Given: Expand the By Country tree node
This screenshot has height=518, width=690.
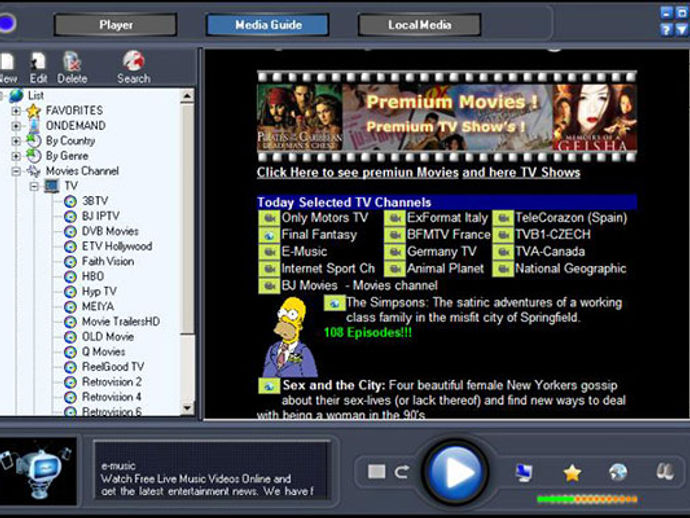Looking at the screenshot, I should click(x=16, y=141).
